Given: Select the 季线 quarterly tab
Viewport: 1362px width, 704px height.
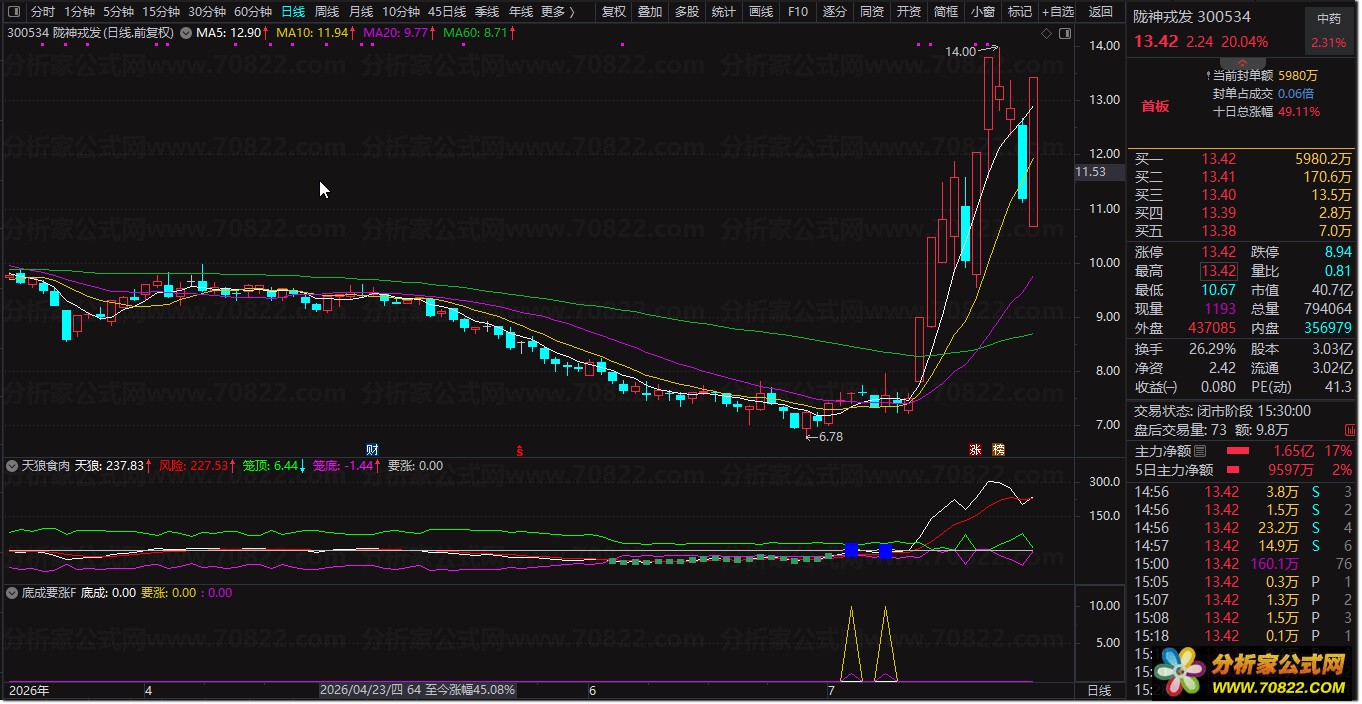Looking at the screenshot, I should pyautogui.click(x=487, y=12).
